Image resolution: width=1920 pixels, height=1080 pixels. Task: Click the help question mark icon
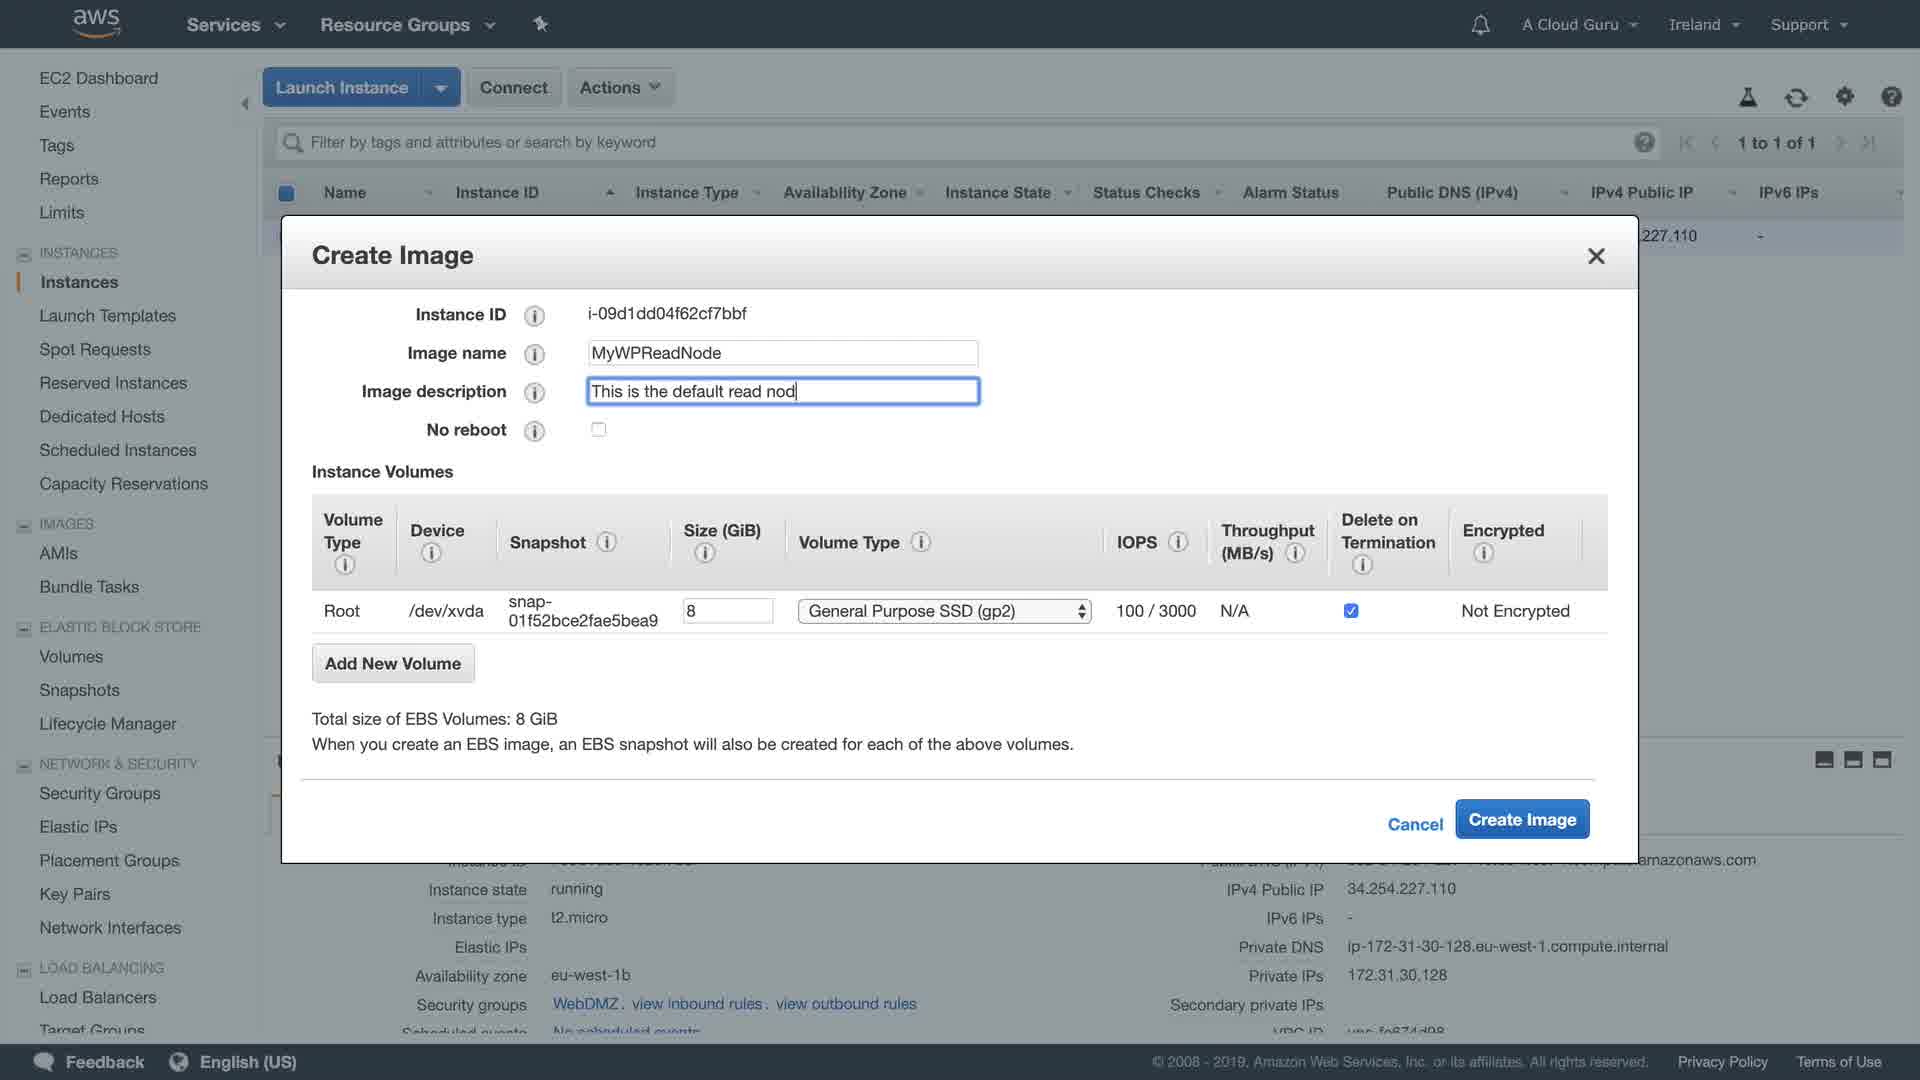click(x=1890, y=96)
